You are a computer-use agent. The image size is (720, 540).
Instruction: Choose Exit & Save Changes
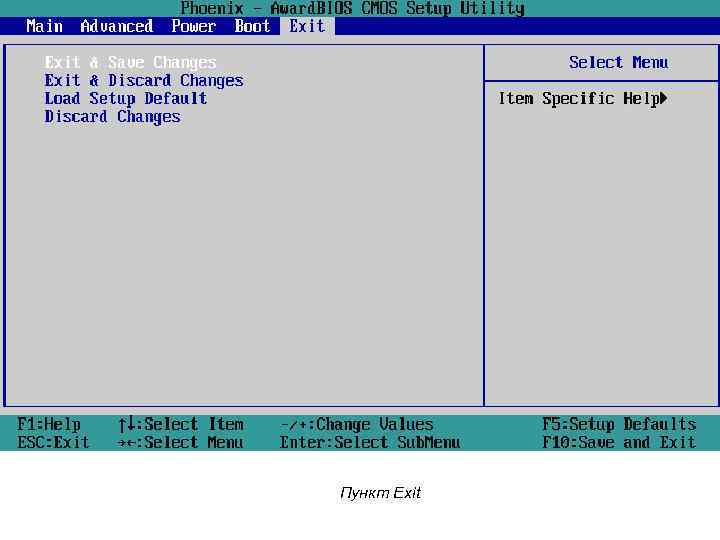(x=130, y=62)
